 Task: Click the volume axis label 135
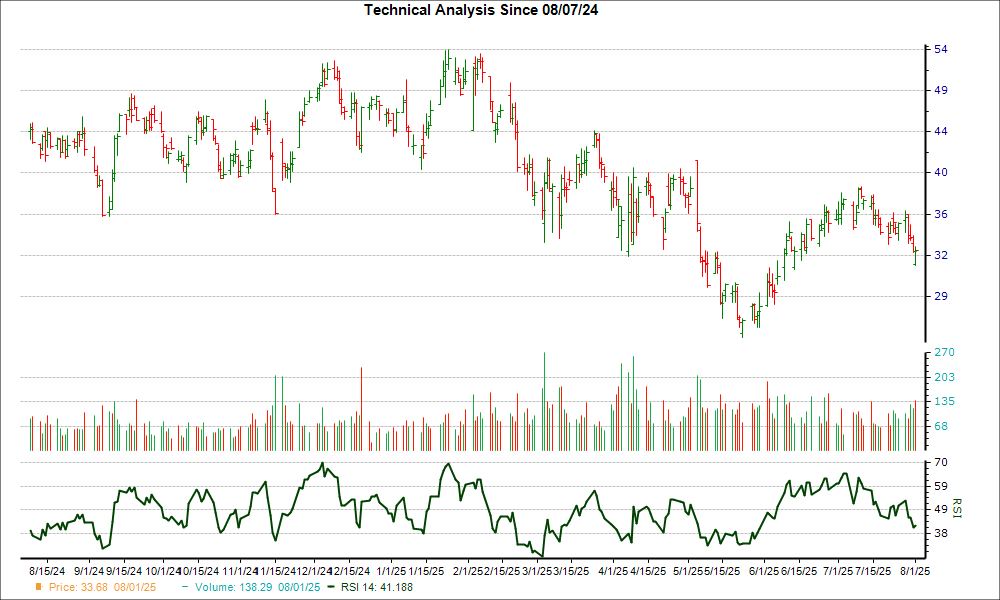point(944,401)
